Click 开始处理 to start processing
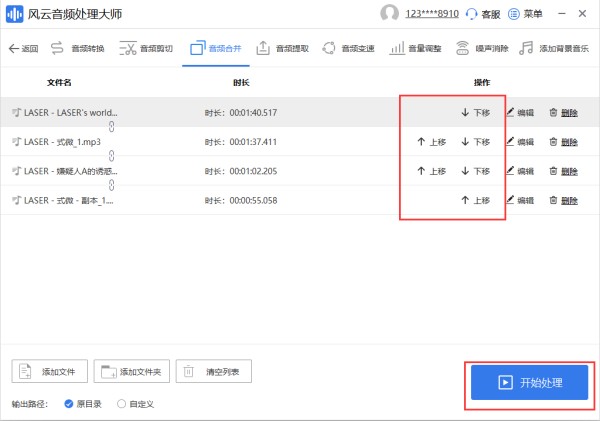Image resolution: width=600 pixels, height=421 pixels. tap(530, 383)
